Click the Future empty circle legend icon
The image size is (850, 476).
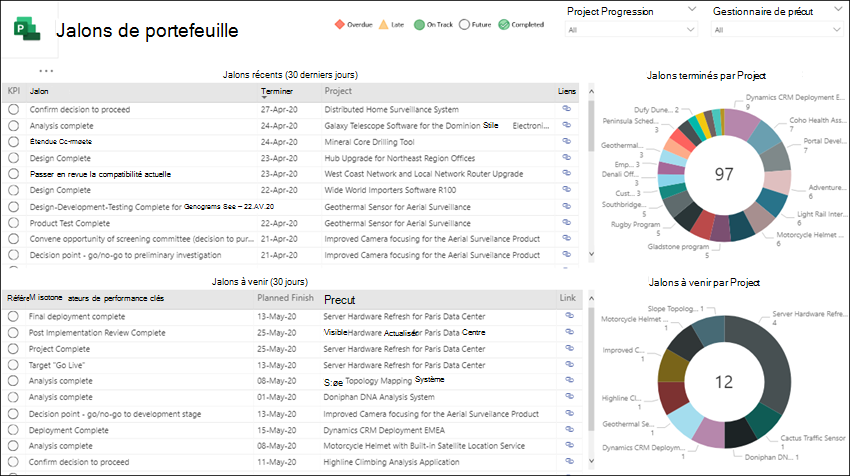[464, 24]
